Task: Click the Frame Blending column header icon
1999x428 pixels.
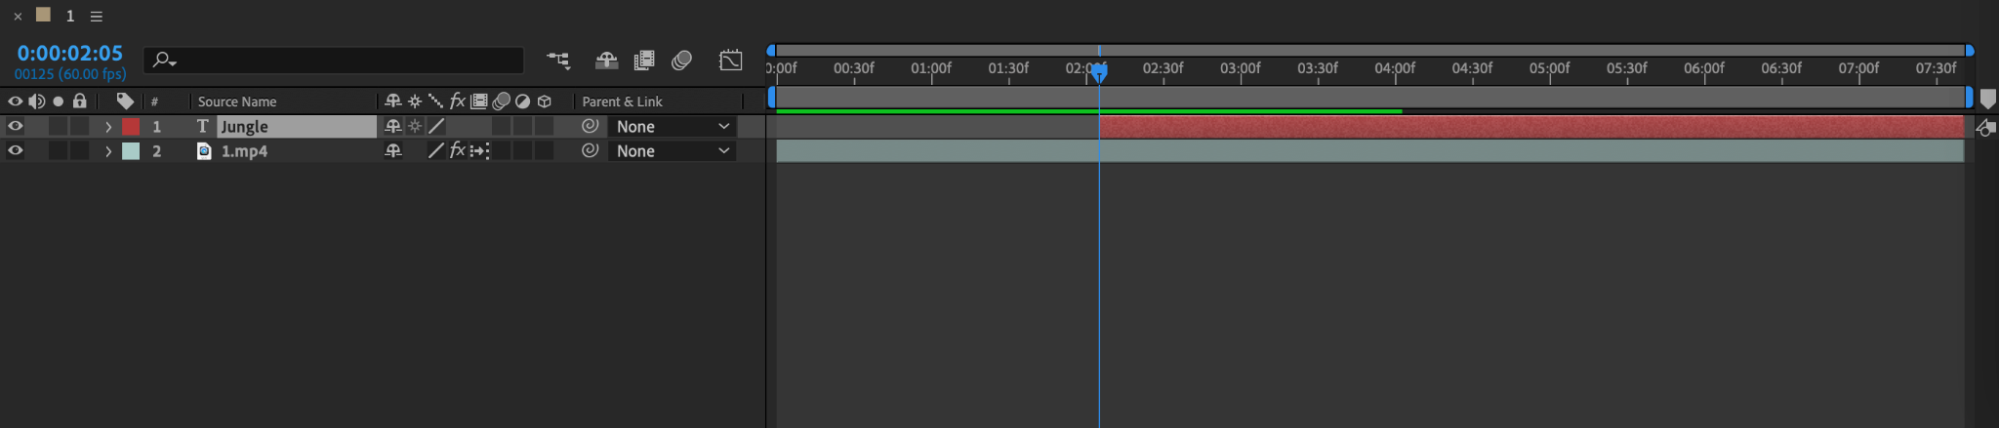Action: tap(479, 101)
